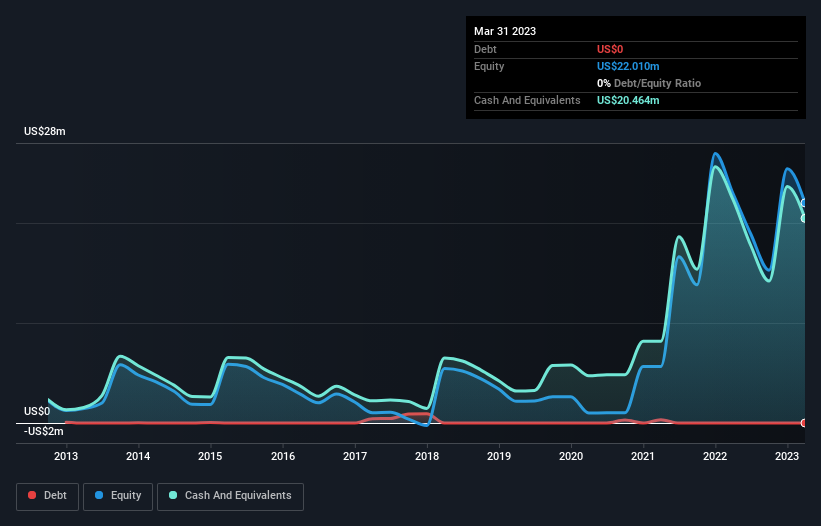Select the Cash data point marker at Mar 2023
Viewport: 821px width, 526px height.
pyautogui.click(x=804, y=218)
